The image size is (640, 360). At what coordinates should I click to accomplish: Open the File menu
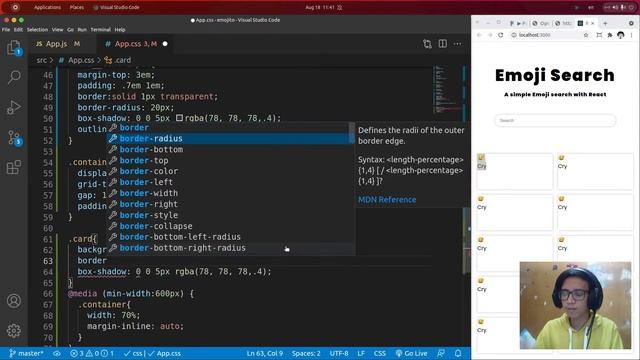(x=6, y=30)
